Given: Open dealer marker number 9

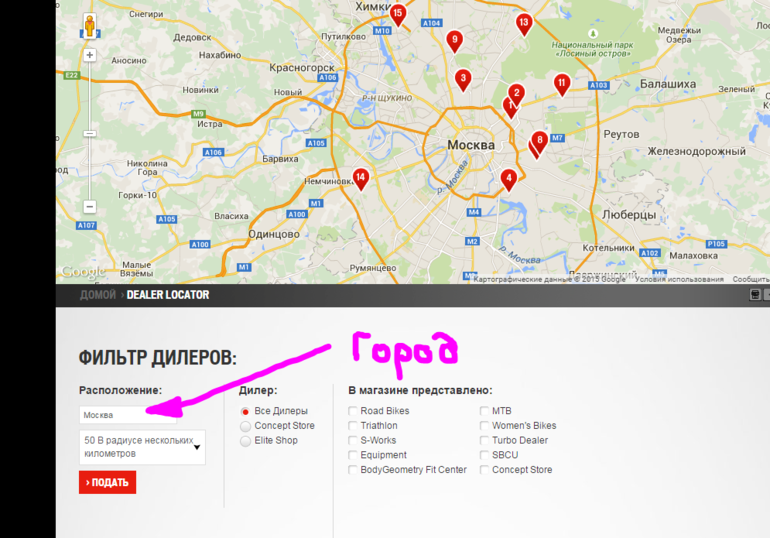Looking at the screenshot, I should click(x=454, y=41).
